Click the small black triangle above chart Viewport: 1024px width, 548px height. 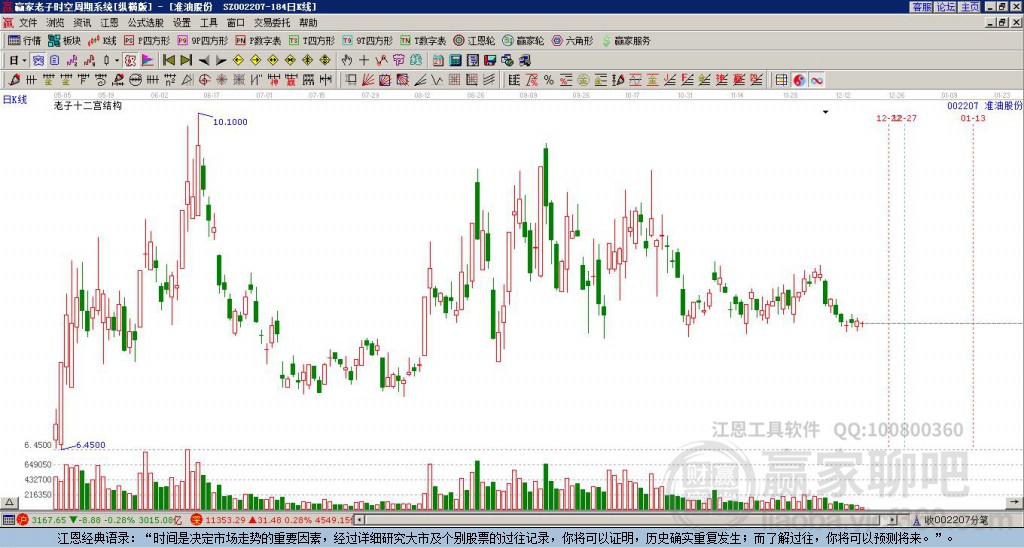[825, 113]
